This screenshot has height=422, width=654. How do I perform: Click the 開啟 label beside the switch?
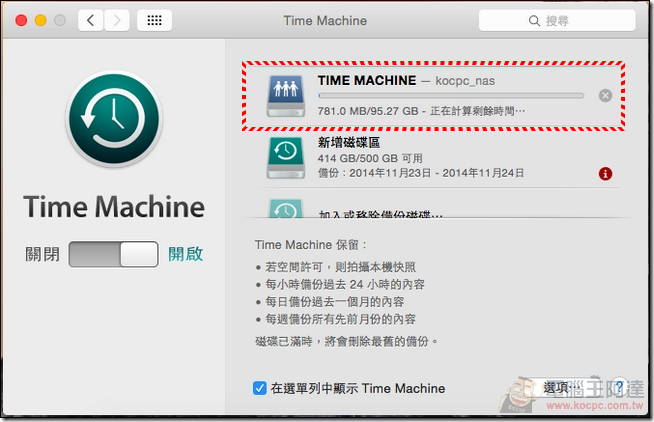[186, 254]
